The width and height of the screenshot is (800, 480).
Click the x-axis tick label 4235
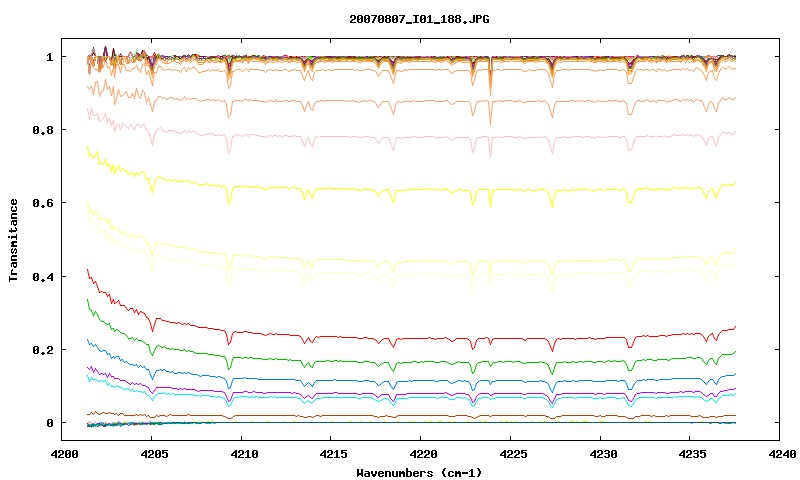point(690,454)
